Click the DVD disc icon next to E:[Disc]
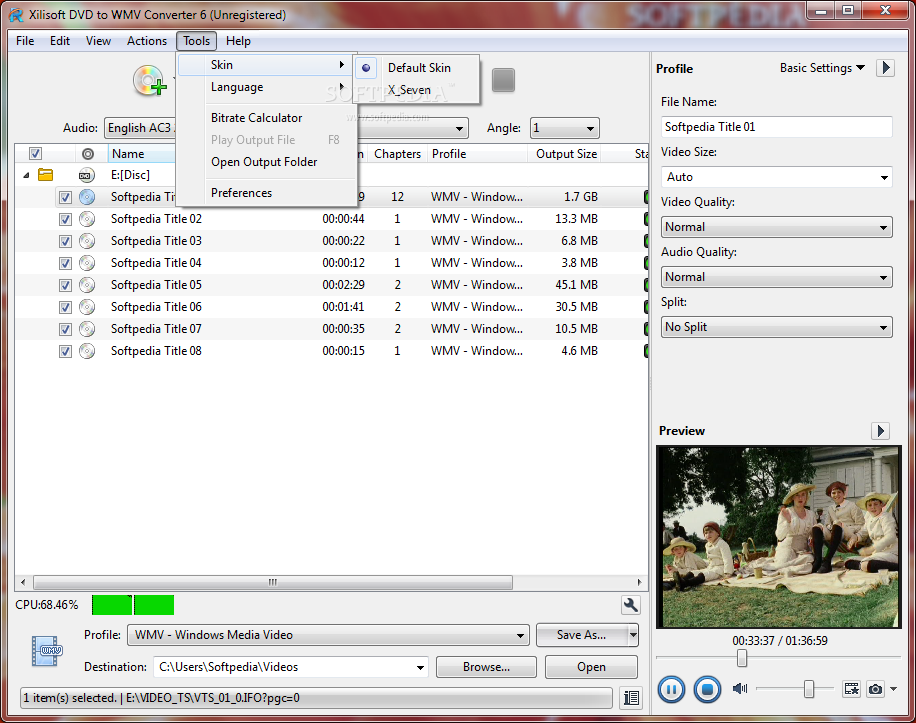 86,175
